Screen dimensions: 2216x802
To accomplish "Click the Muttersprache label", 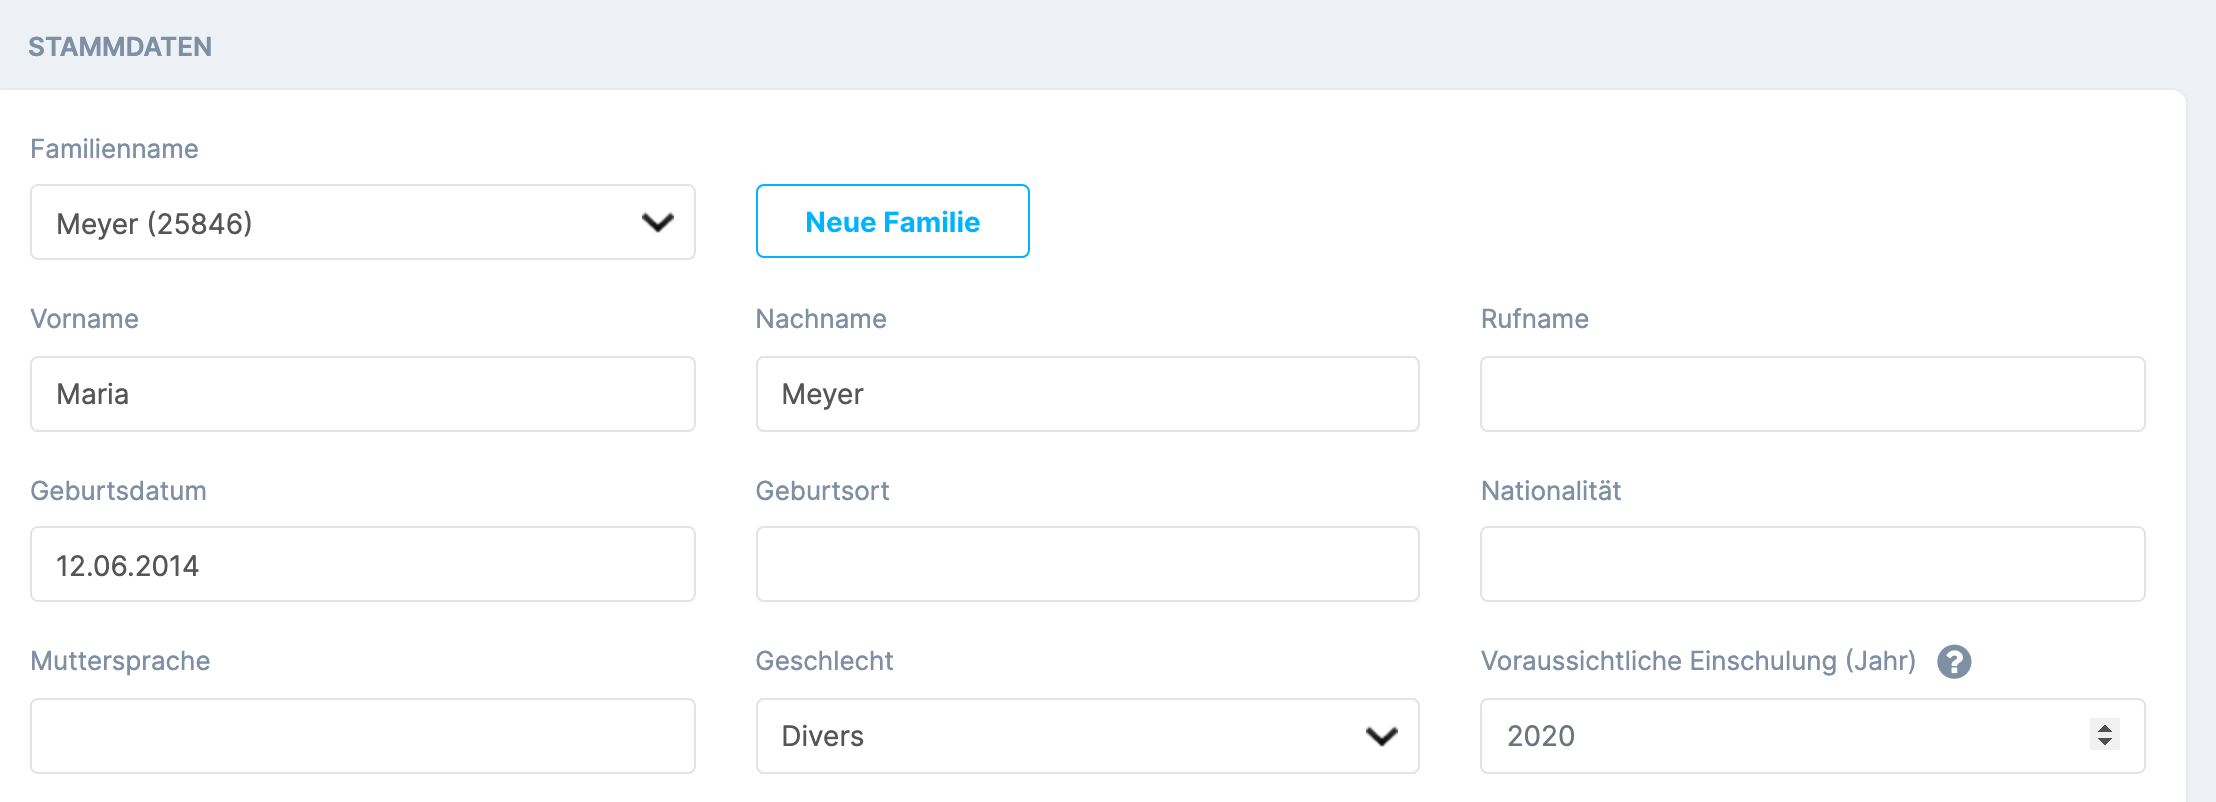I will [x=120, y=661].
